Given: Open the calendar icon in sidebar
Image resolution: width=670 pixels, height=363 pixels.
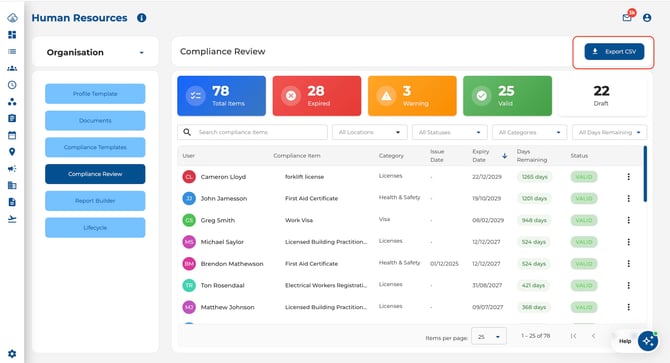Looking at the screenshot, I should pos(12,135).
